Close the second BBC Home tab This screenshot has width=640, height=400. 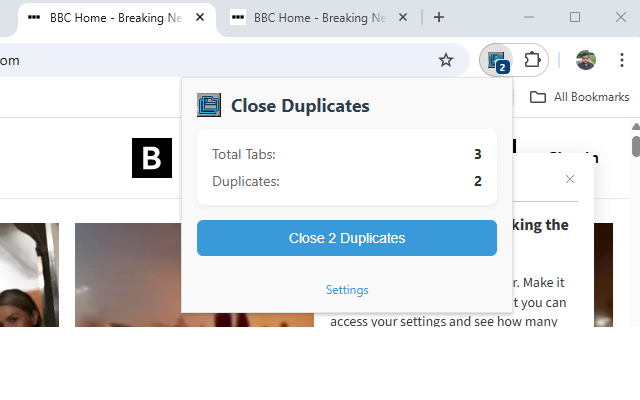click(403, 17)
